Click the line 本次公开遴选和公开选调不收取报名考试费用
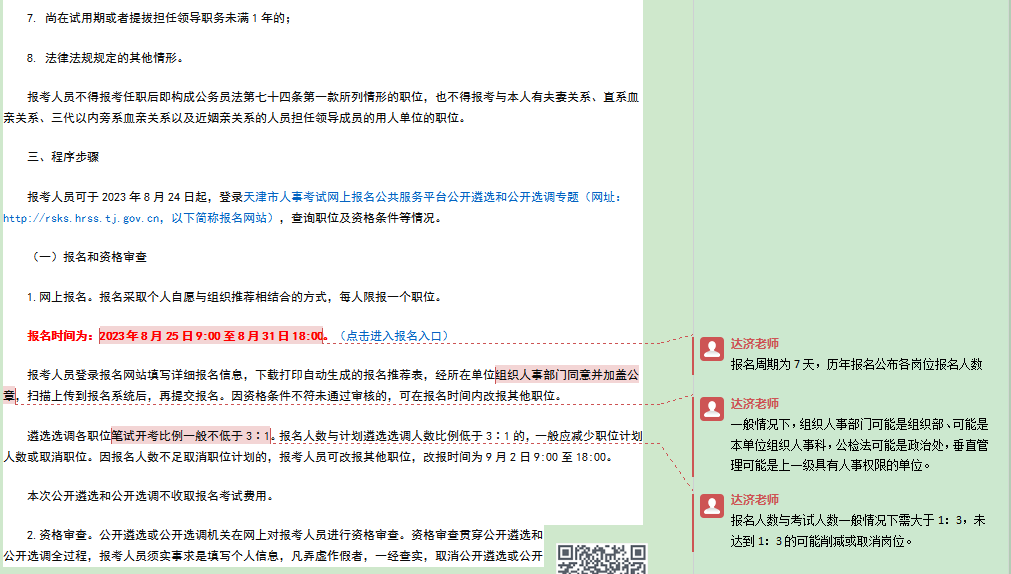 pos(150,495)
